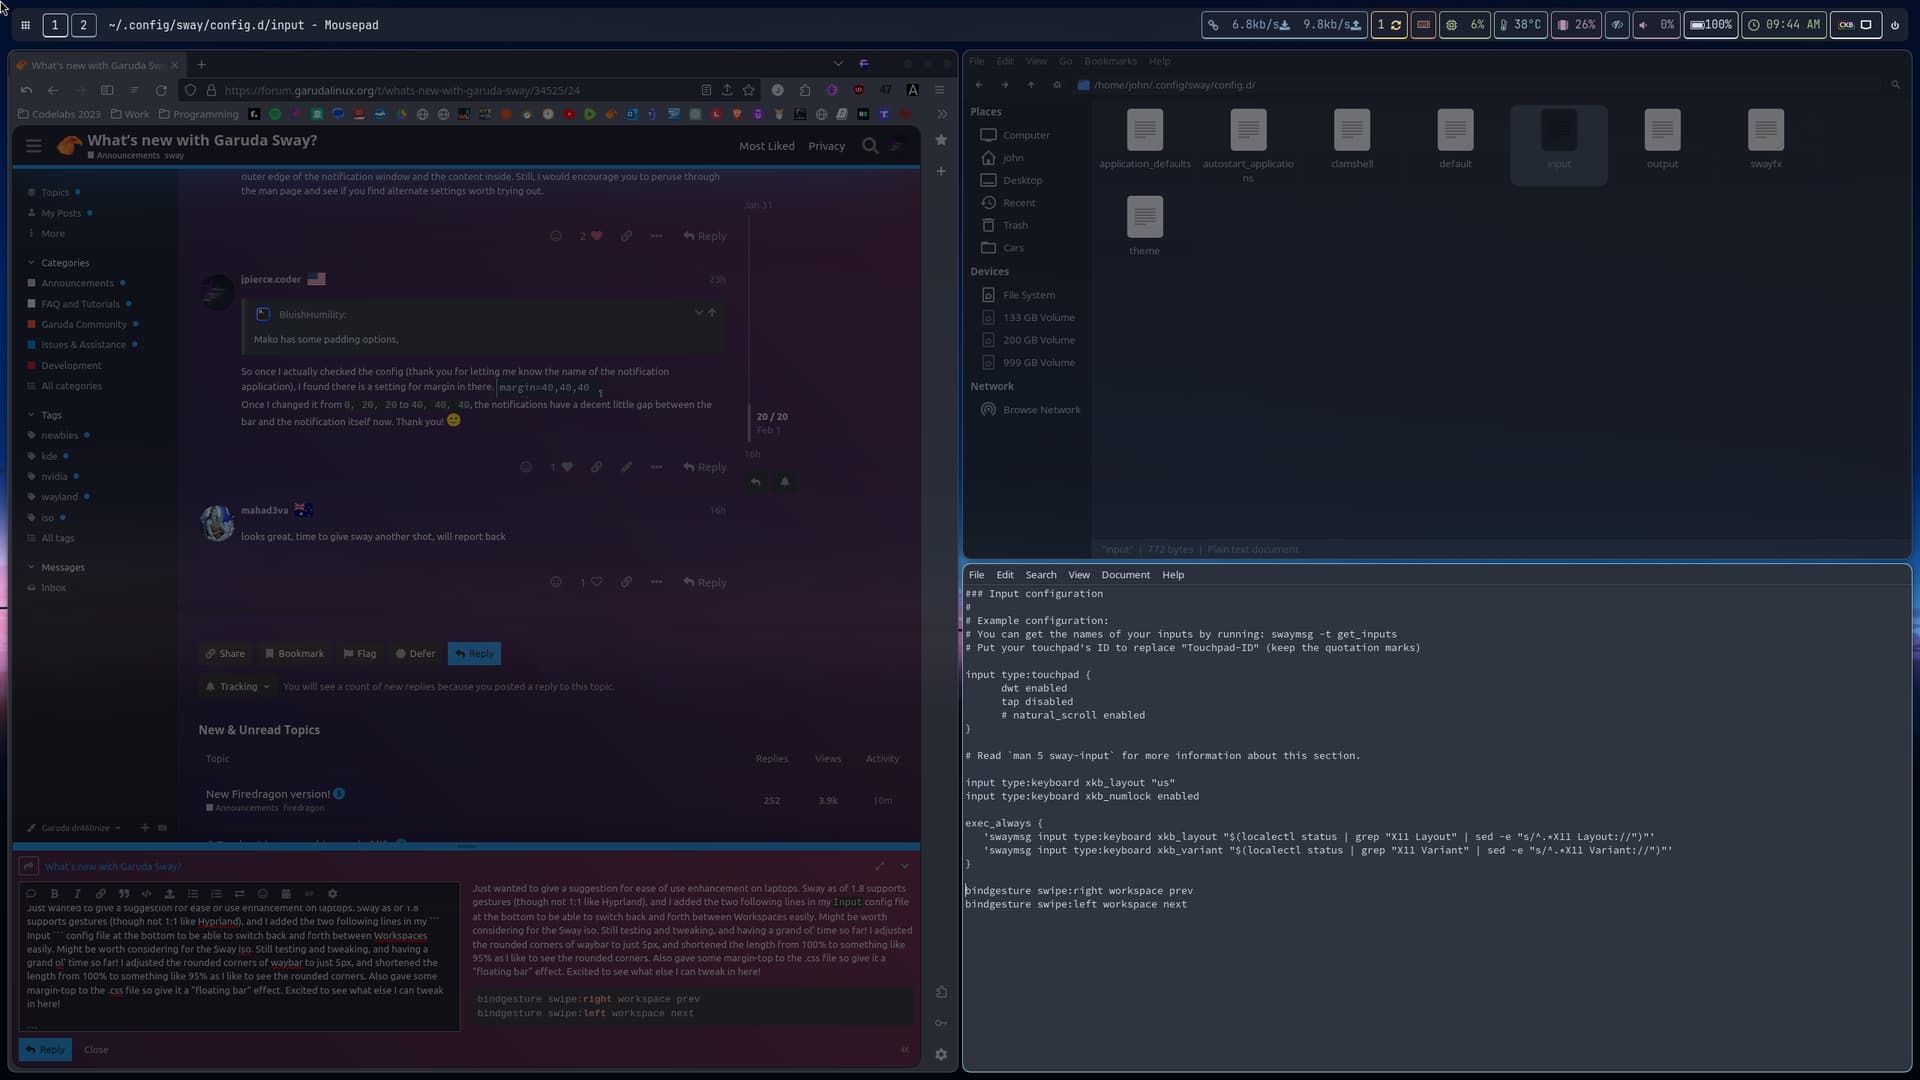The width and height of the screenshot is (1920, 1080).
Task: Collapse the Tags section in forum sidebar
Action: click(45, 415)
